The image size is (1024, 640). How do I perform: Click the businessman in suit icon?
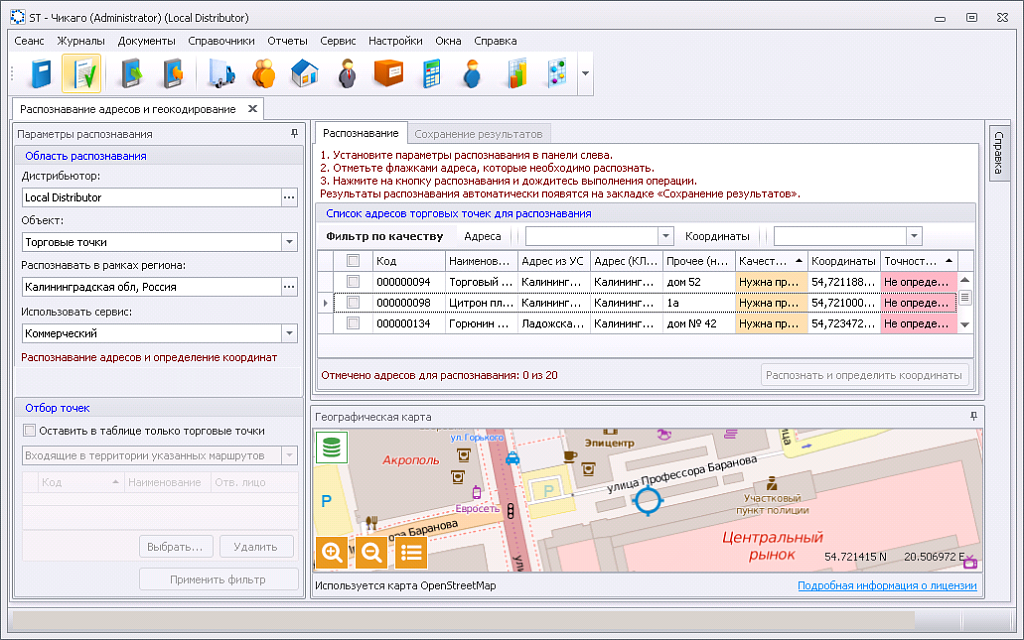tap(347, 73)
